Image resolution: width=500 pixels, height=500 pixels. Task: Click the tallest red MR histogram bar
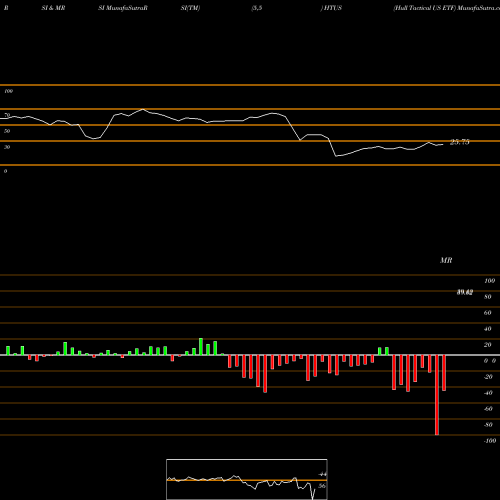(x=437, y=395)
